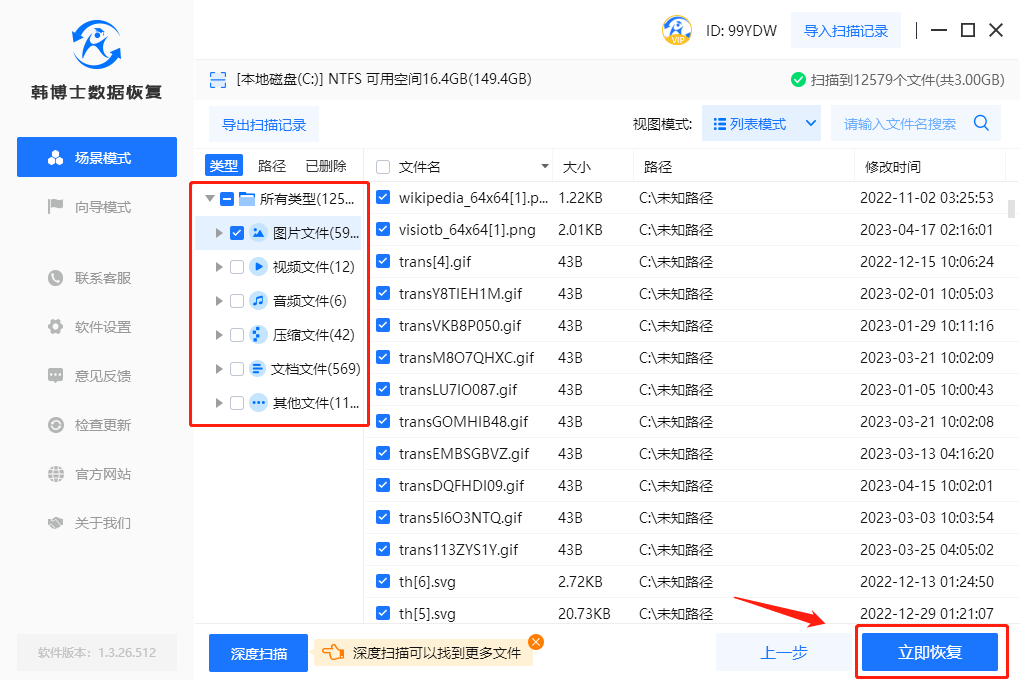This screenshot has width=1020, height=680.
Task: Select 场景模式 in the sidebar
Action: click(x=97, y=157)
